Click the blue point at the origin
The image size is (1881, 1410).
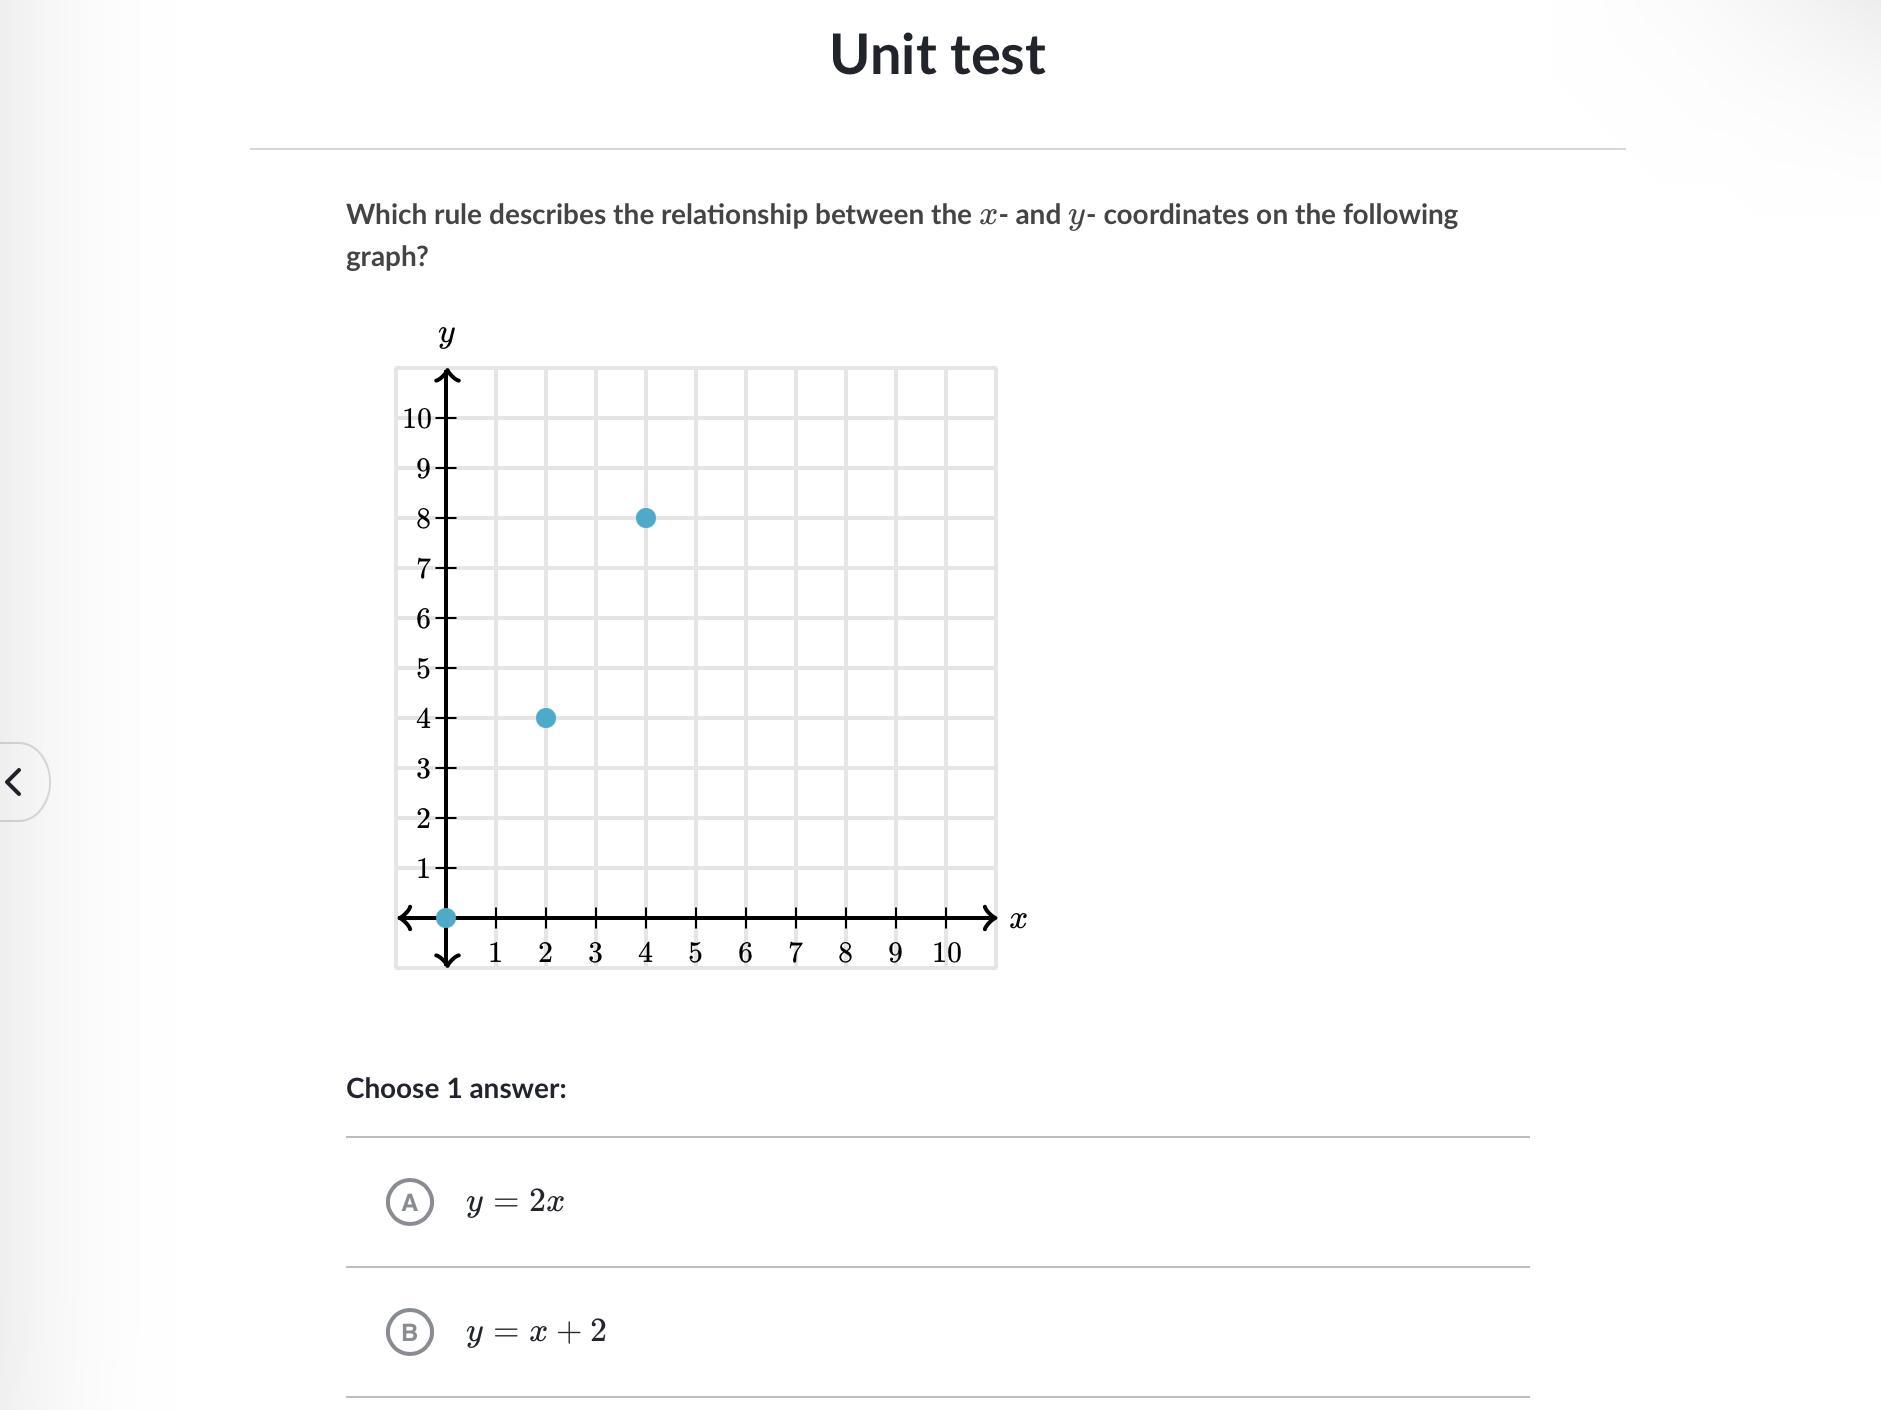[446, 917]
